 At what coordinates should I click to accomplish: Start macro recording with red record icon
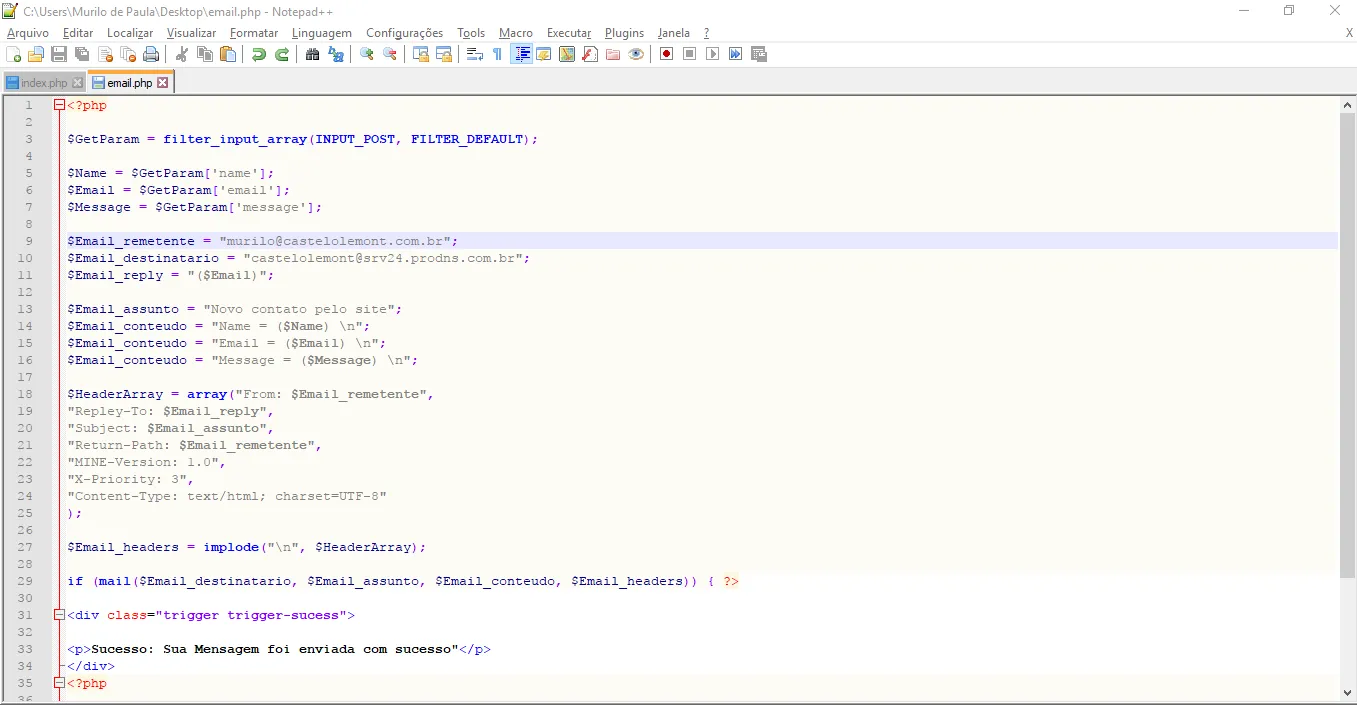666,54
